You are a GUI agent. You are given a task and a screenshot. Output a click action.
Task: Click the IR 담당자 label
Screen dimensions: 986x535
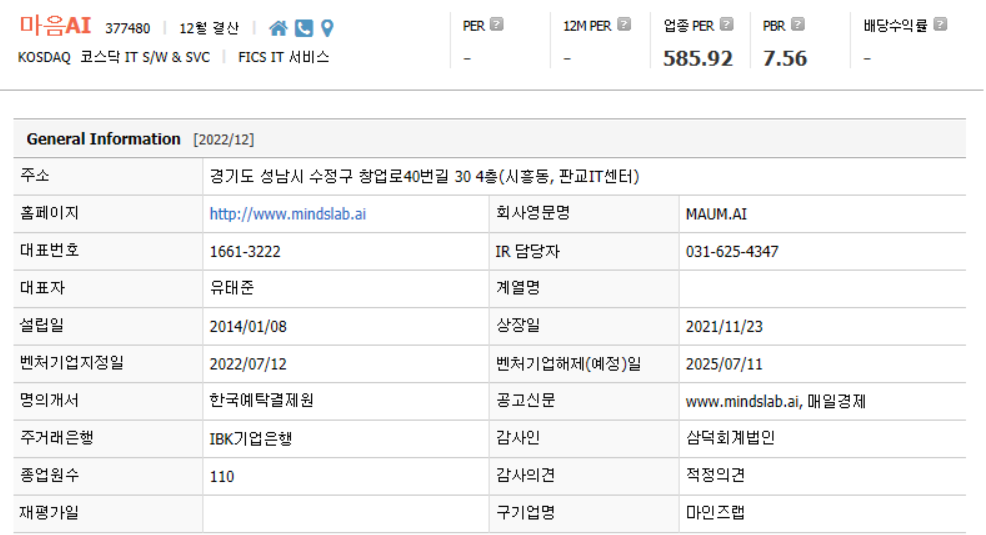[x=527, y=251]
